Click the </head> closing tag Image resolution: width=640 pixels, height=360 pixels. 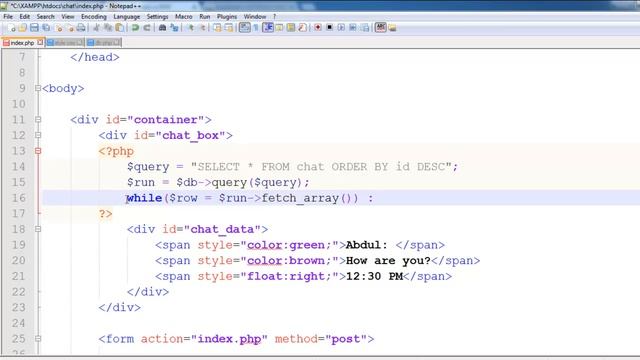point(95,57)
